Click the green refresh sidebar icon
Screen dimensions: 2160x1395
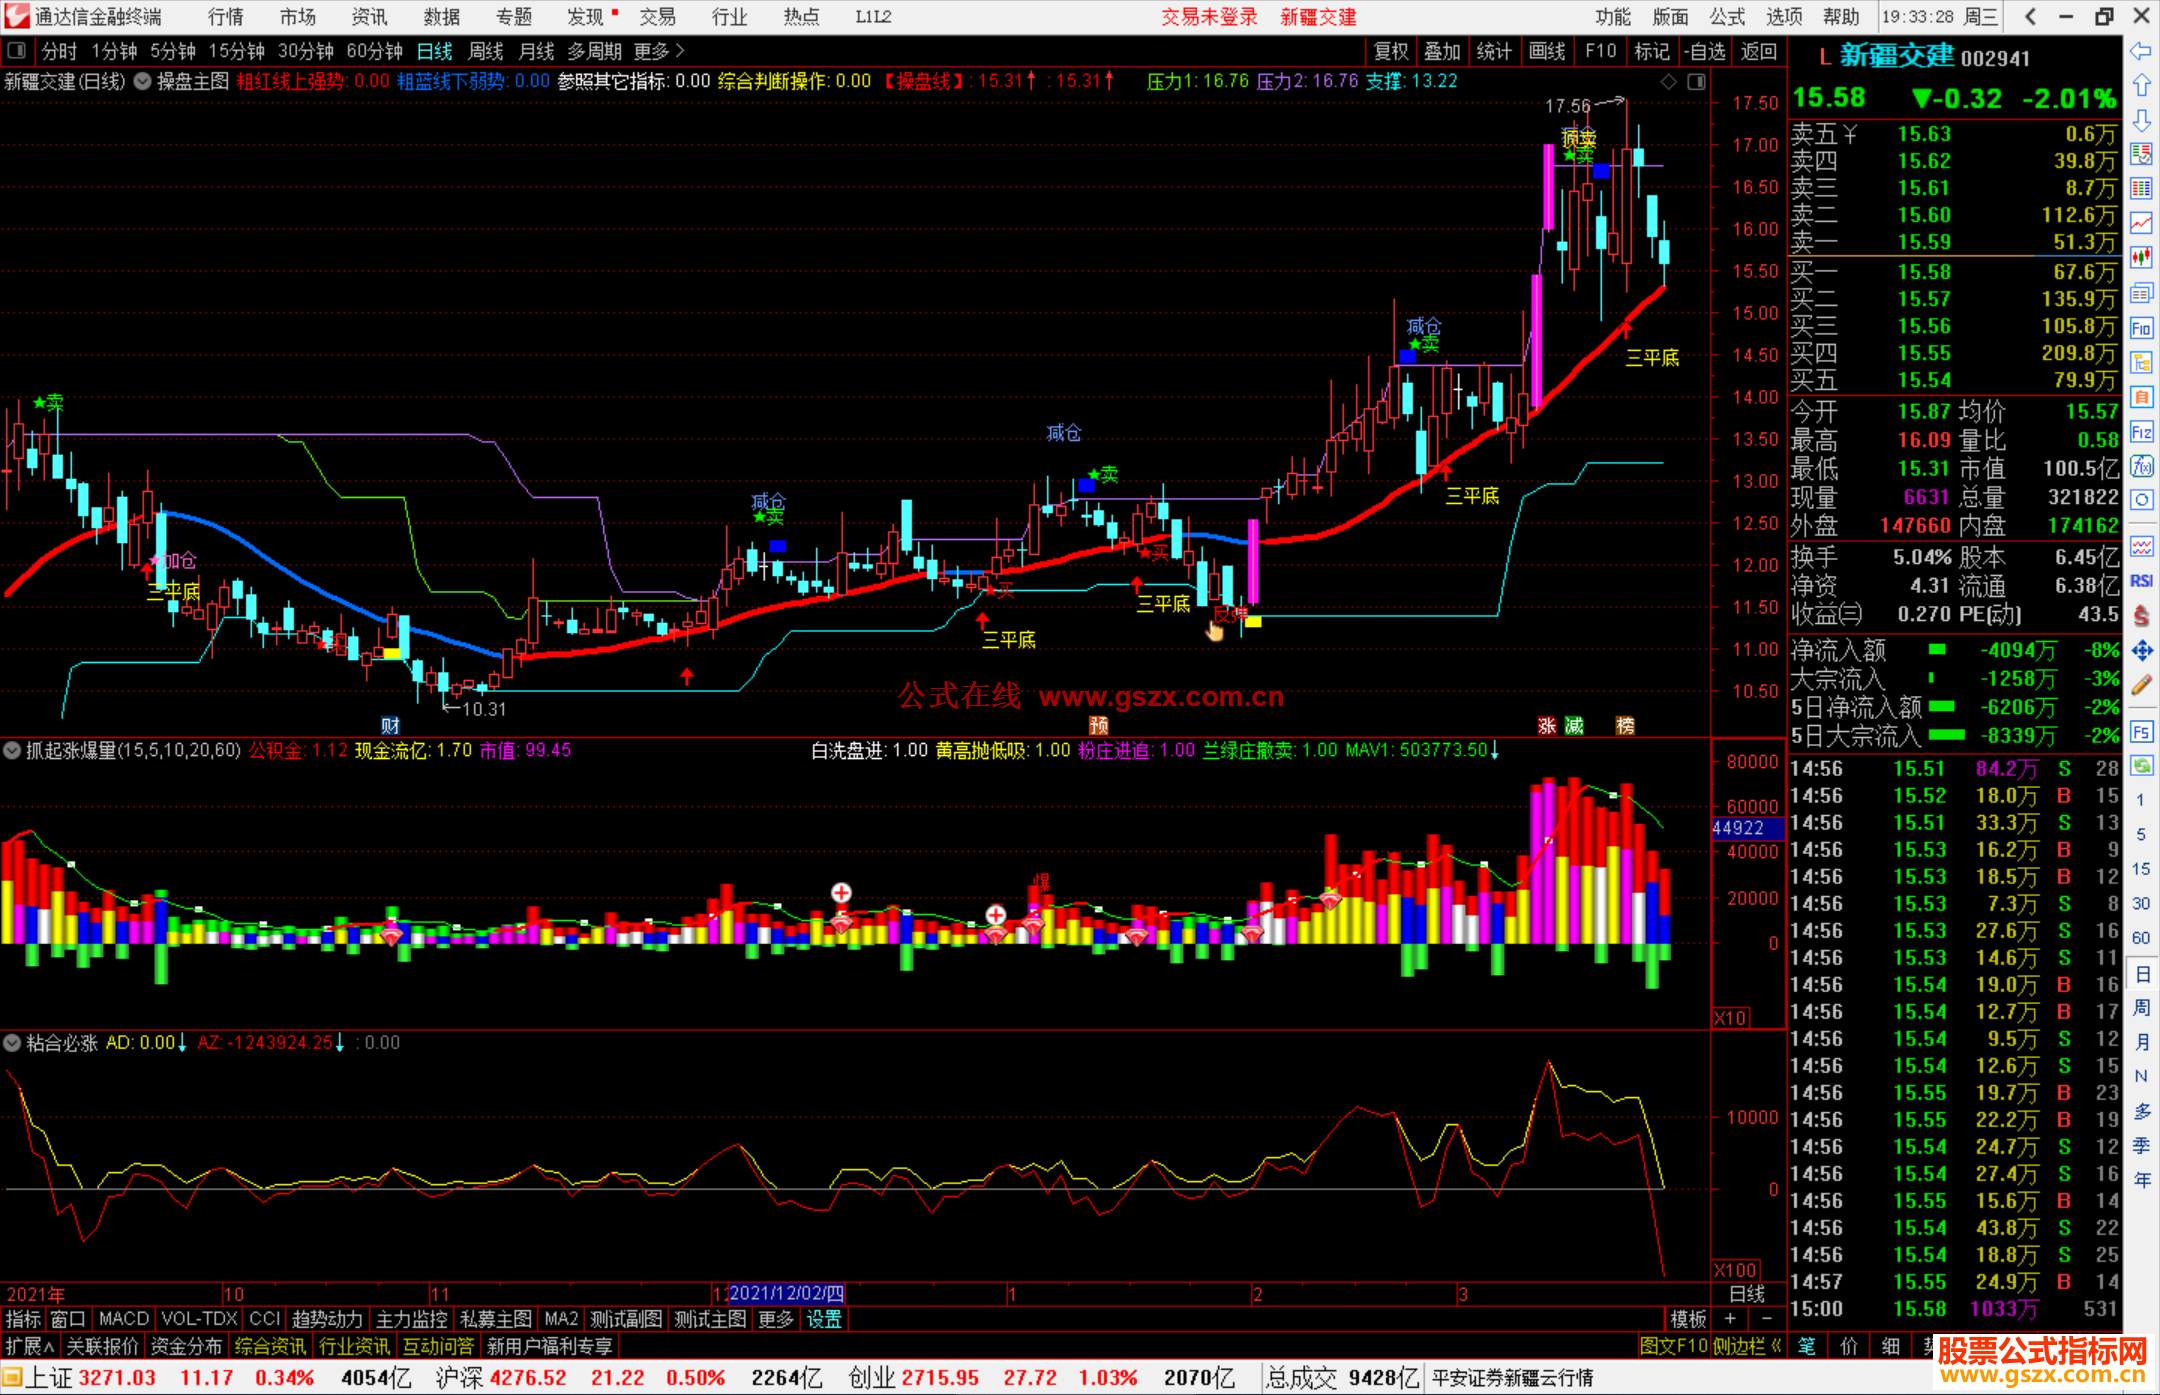pos(2141,766)
